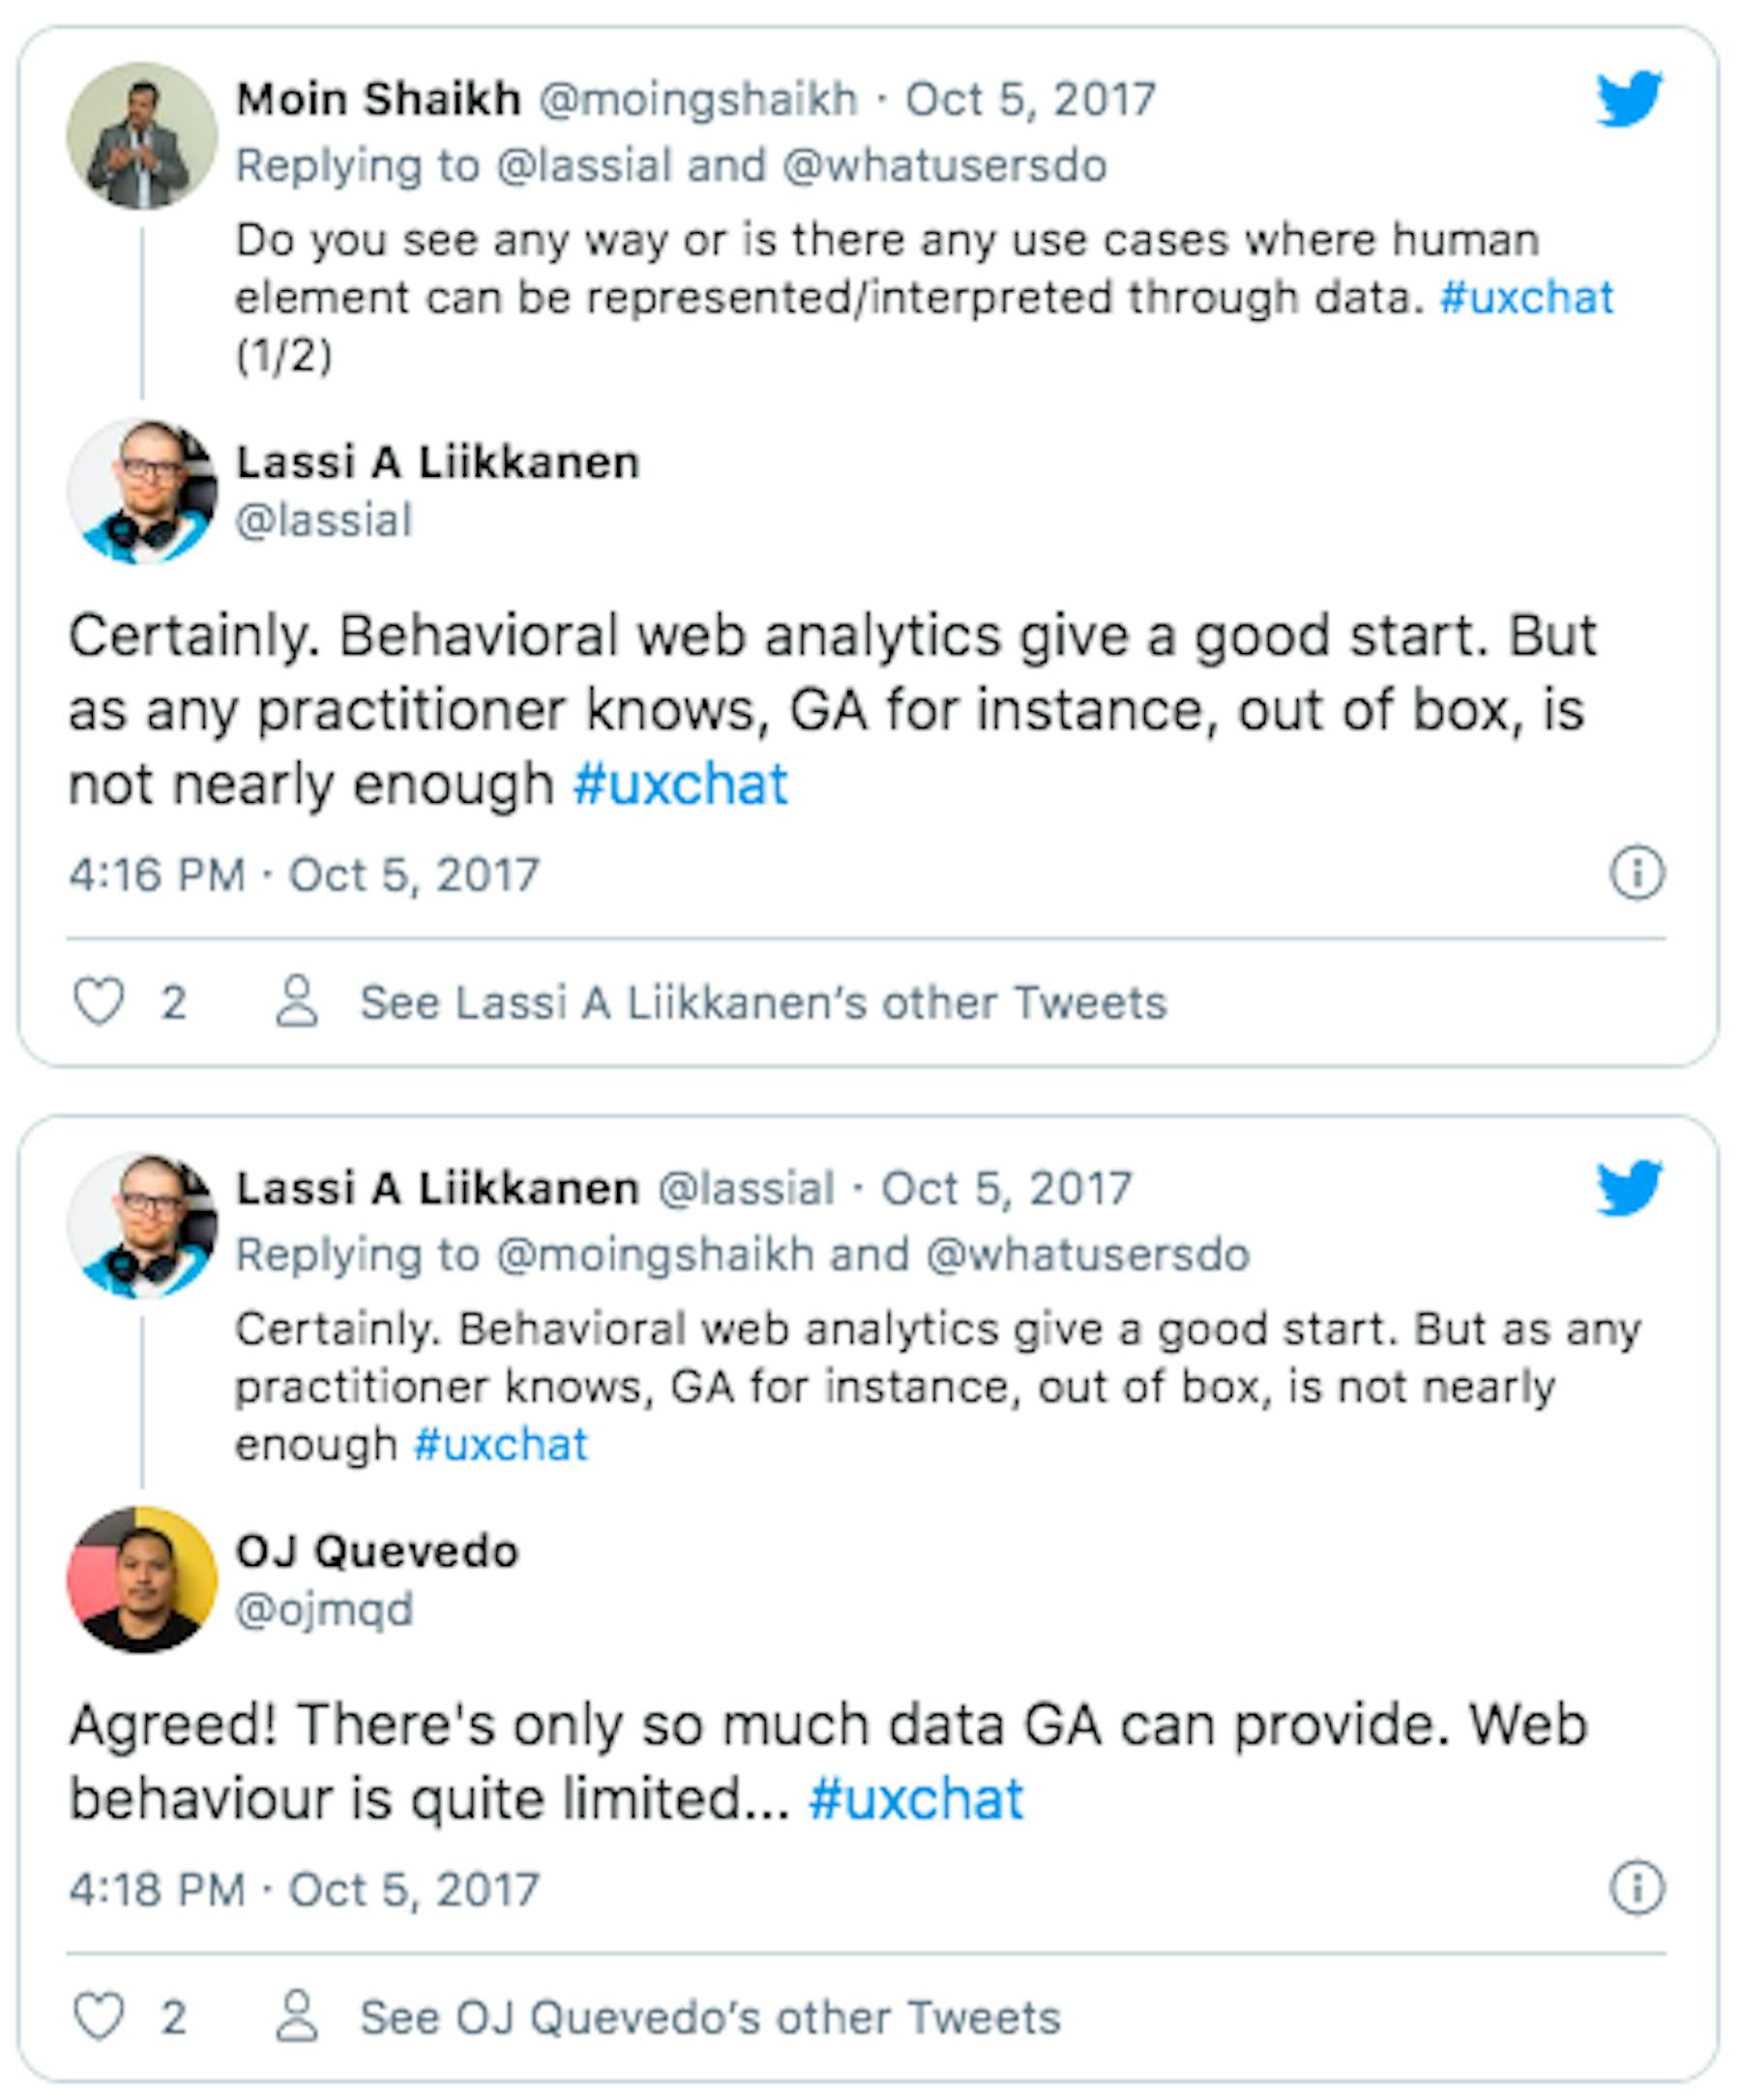The width and height of the screenshot is (1741, 2100).
Task: Click #uxchat hashtag in Moin Shaikh's tweet
Action: click(1526, 297)
